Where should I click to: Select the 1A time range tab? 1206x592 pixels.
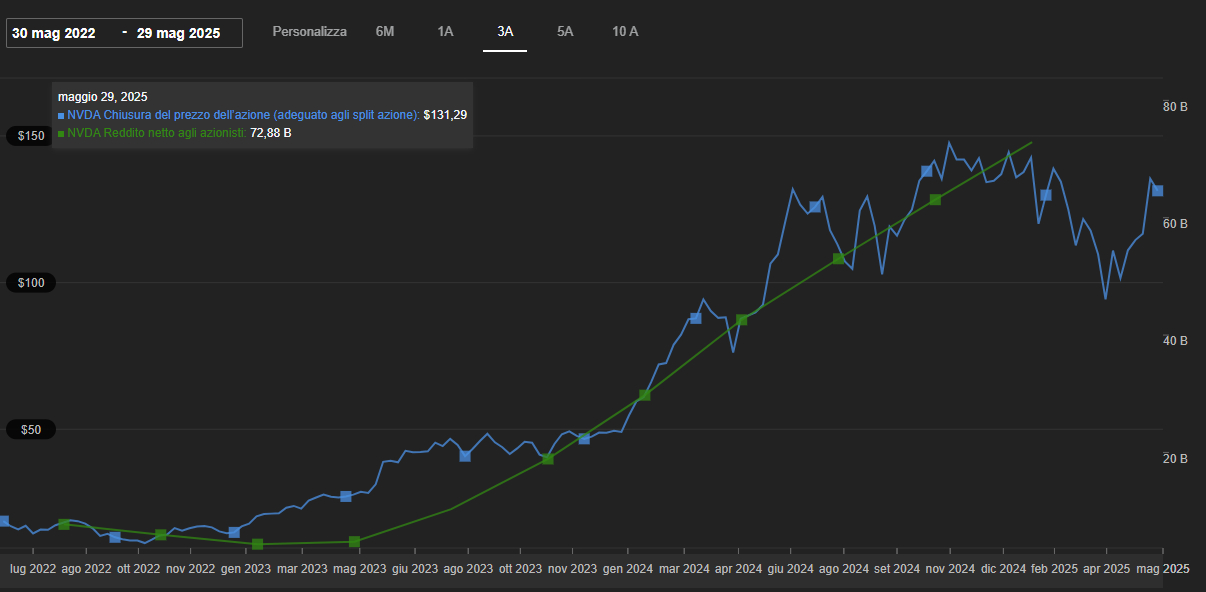[x=445, y=32]
